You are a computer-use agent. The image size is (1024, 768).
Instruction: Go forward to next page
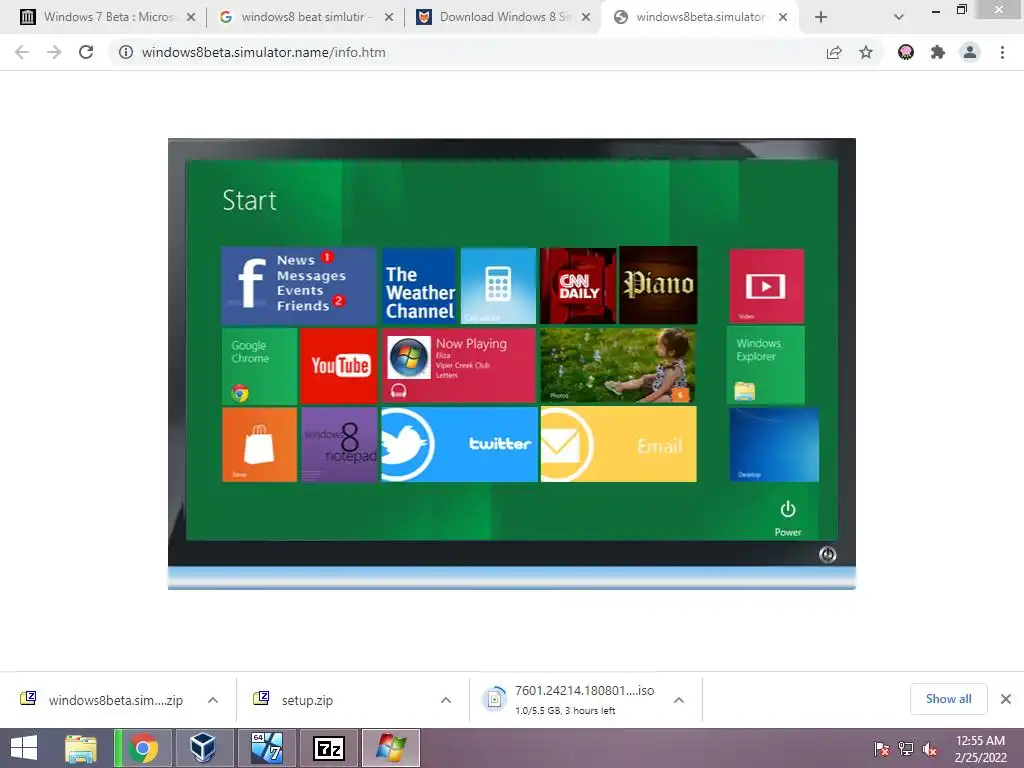[x=54, y=52]
